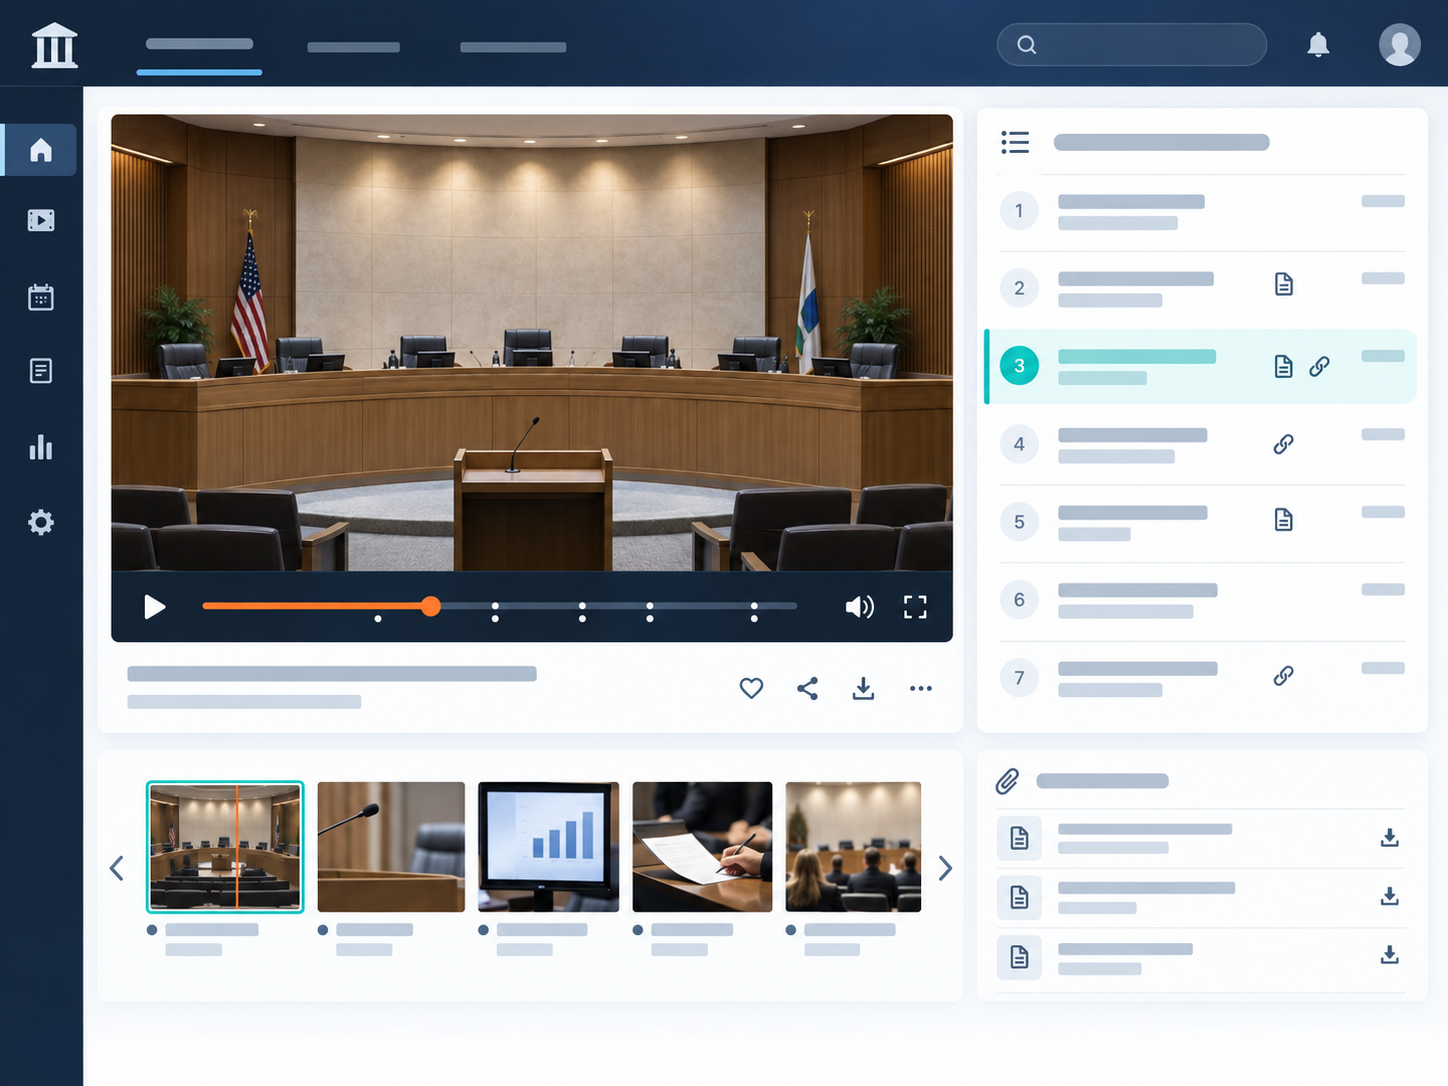Open the first attachment document icon
1448x1086 pixels.
point(1019,838)
